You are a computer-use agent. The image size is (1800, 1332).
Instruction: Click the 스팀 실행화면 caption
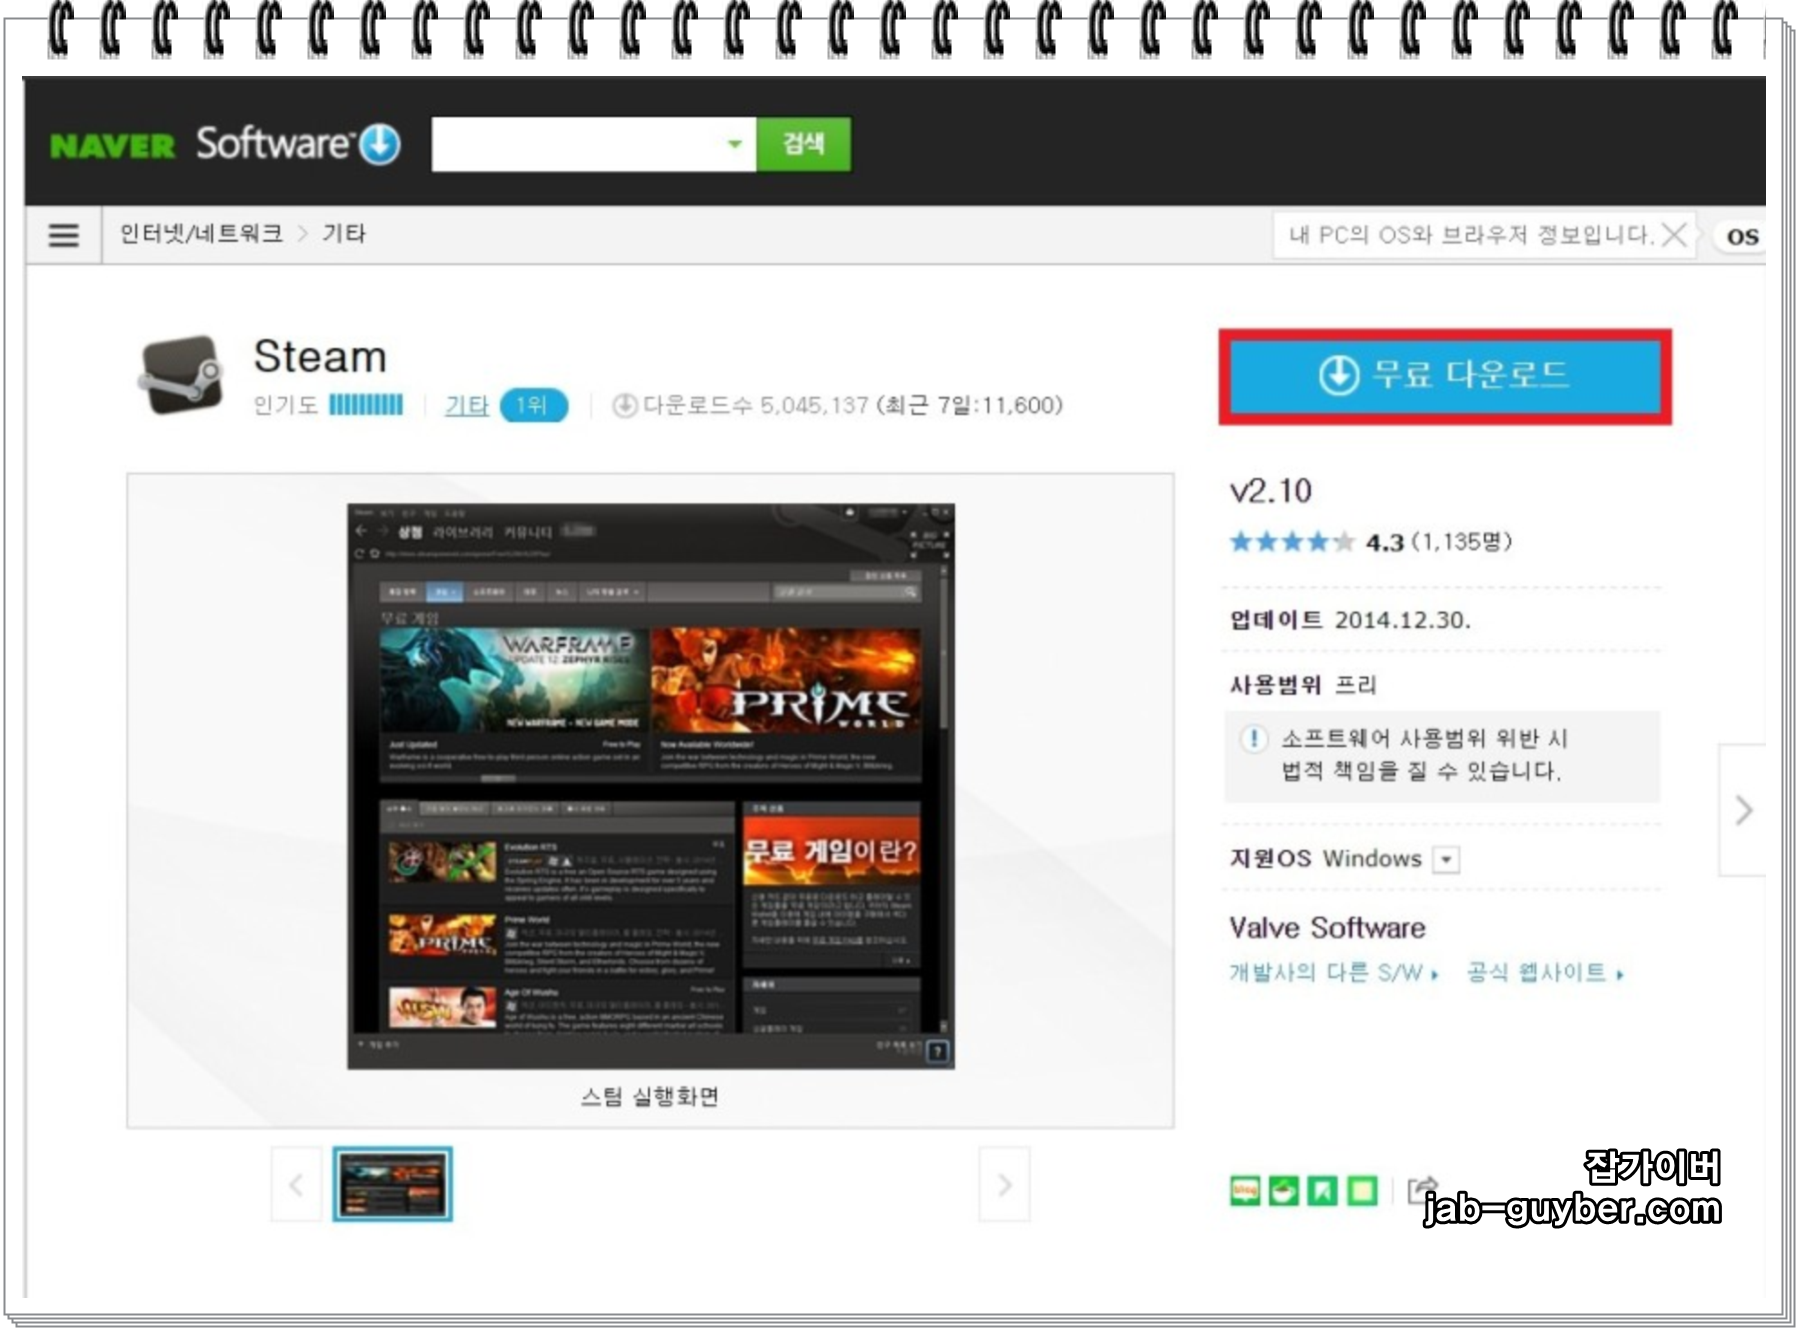pos(650,1097)
